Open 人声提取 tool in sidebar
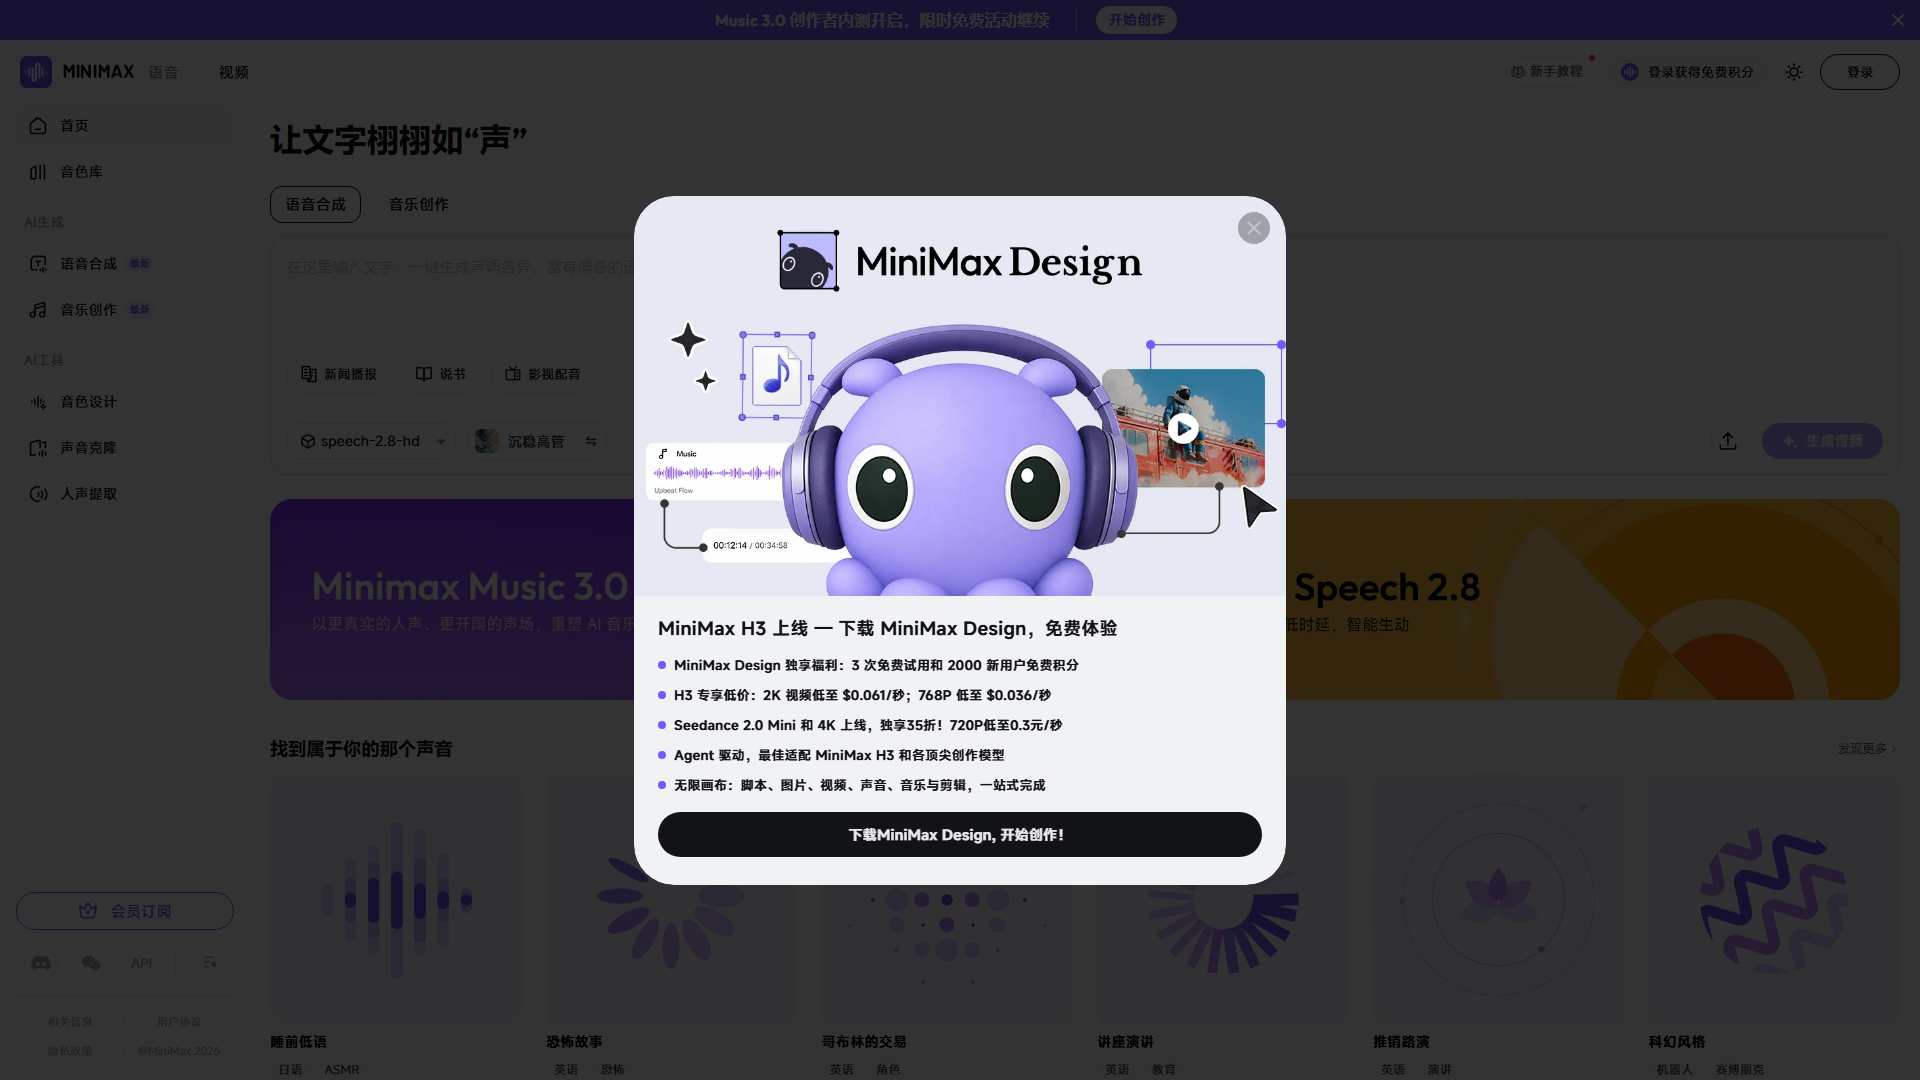The image size is (1920, 1080). (x=125, y=494)
